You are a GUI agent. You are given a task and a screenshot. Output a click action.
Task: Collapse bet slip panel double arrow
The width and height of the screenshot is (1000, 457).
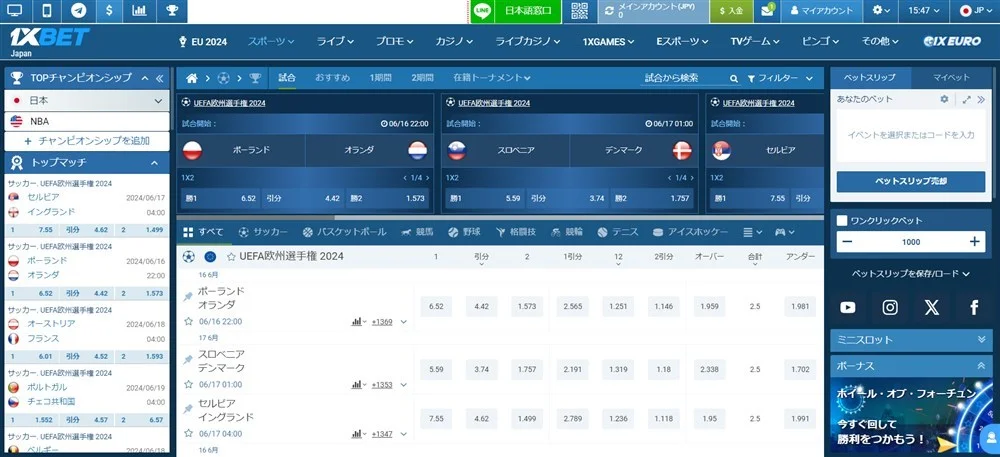click(981, 99)
